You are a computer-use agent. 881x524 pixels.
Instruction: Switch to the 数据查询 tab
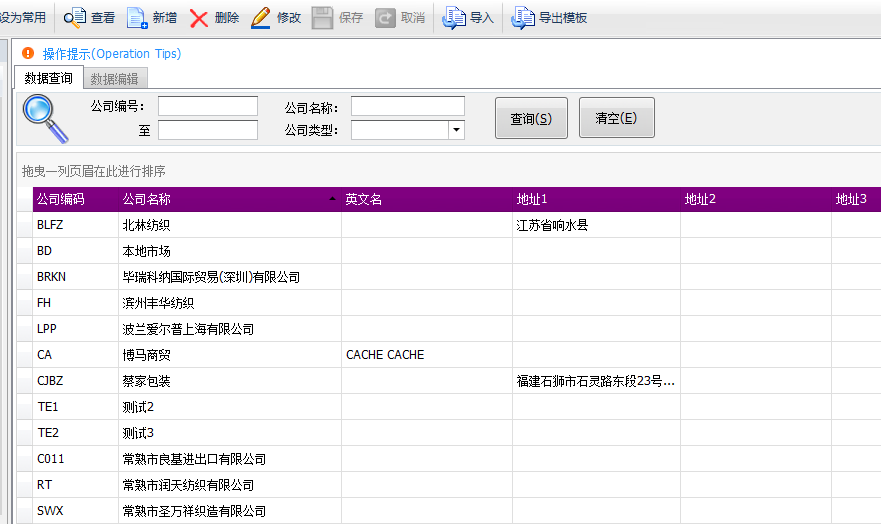[x=48, y=78]
